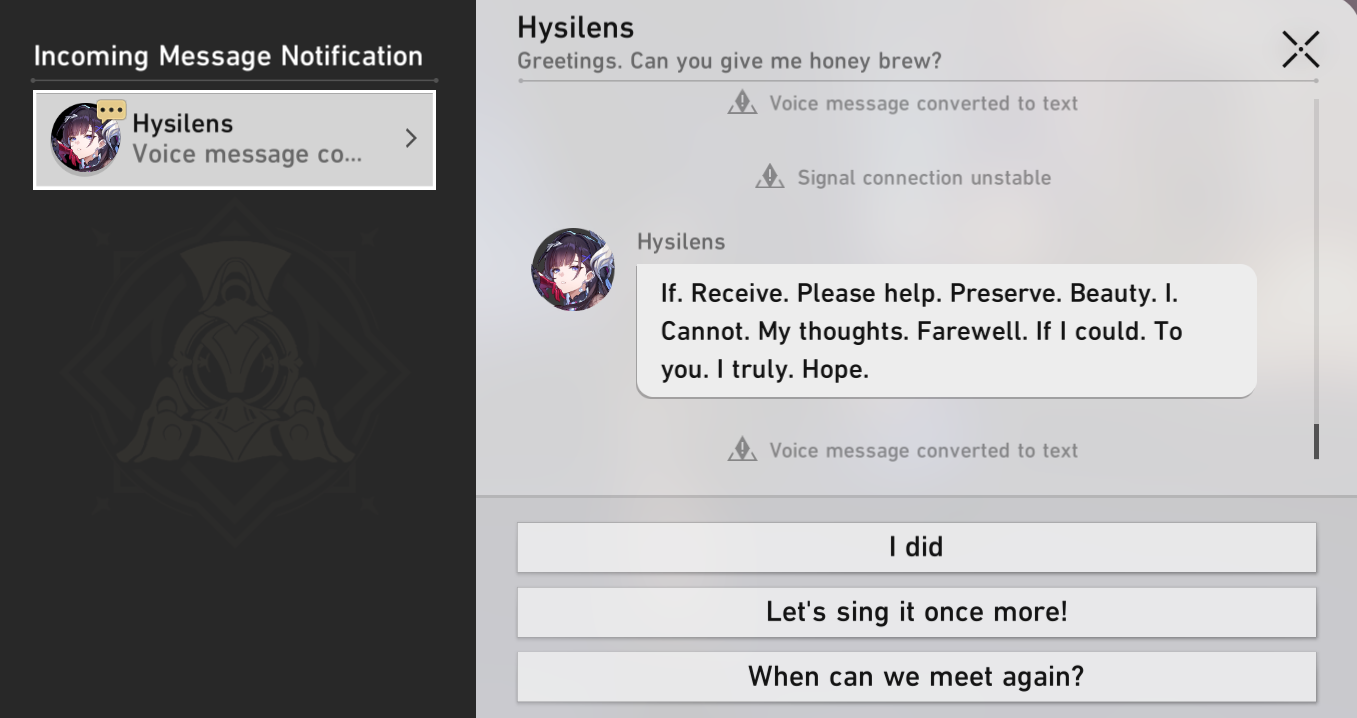Image resolution: width=1357 pixels, height=718 pixels.
Task: Choose reply 'Let's sing it once more!'
Action: [x=916, y=612]
